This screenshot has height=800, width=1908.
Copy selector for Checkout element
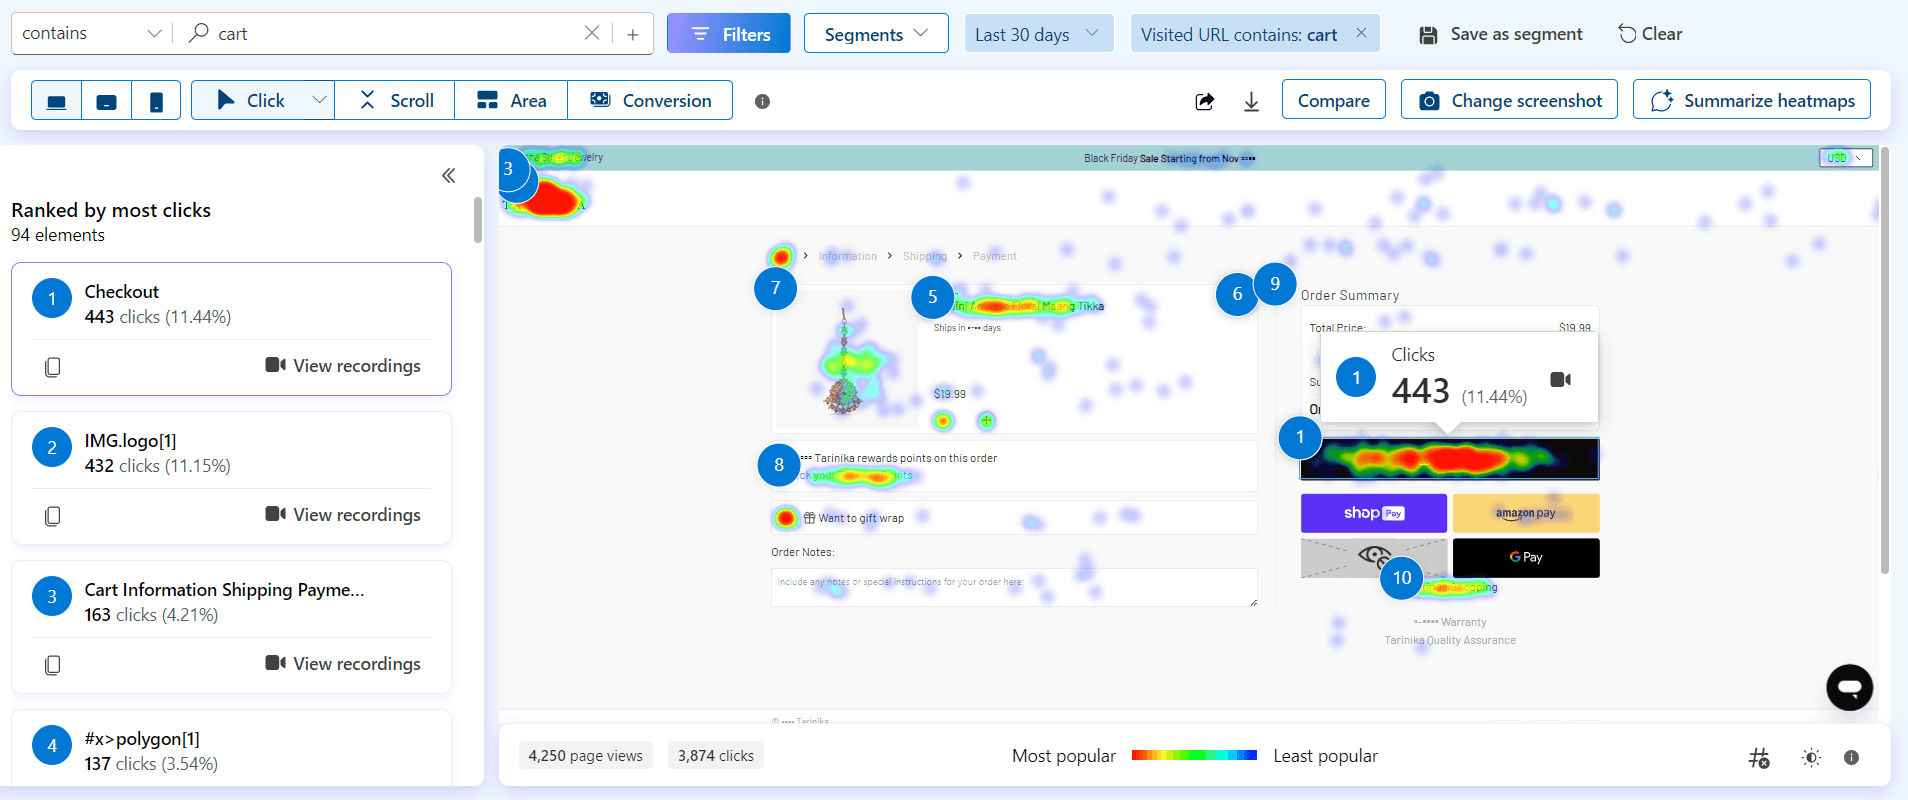pyautogui.click(x=53, y=367)
